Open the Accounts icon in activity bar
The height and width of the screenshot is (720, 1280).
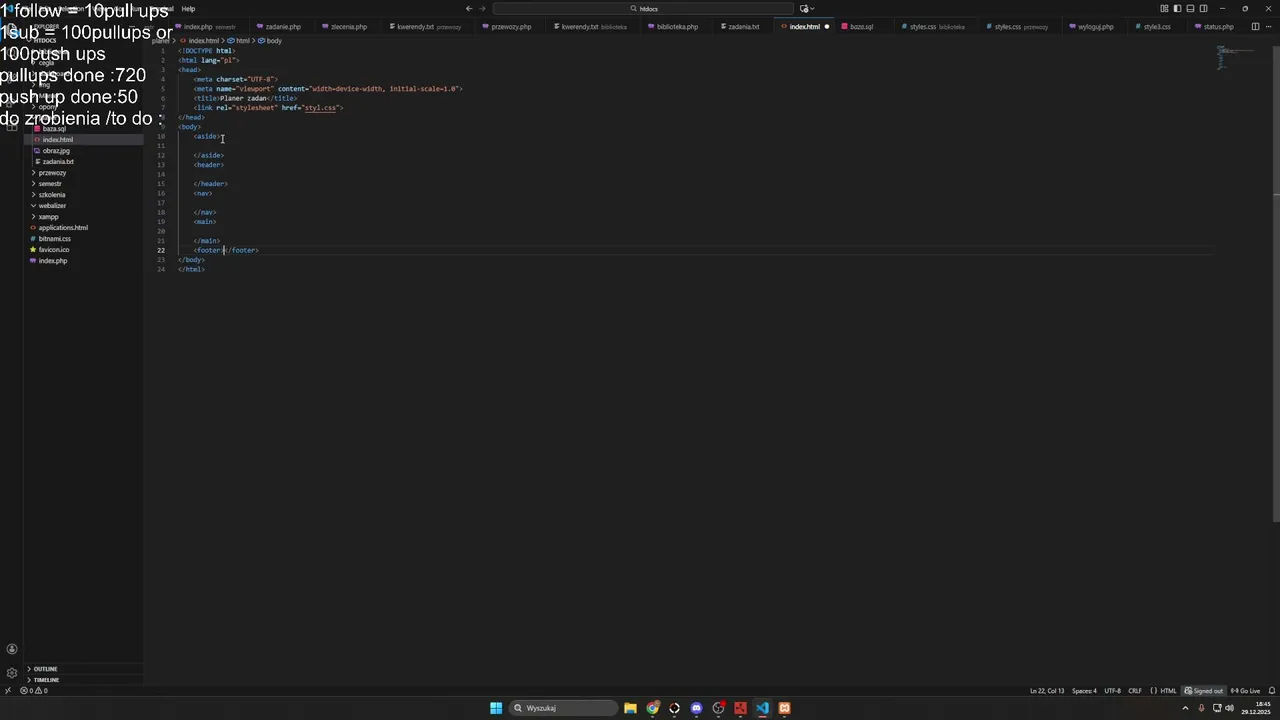tap(12, 650)
